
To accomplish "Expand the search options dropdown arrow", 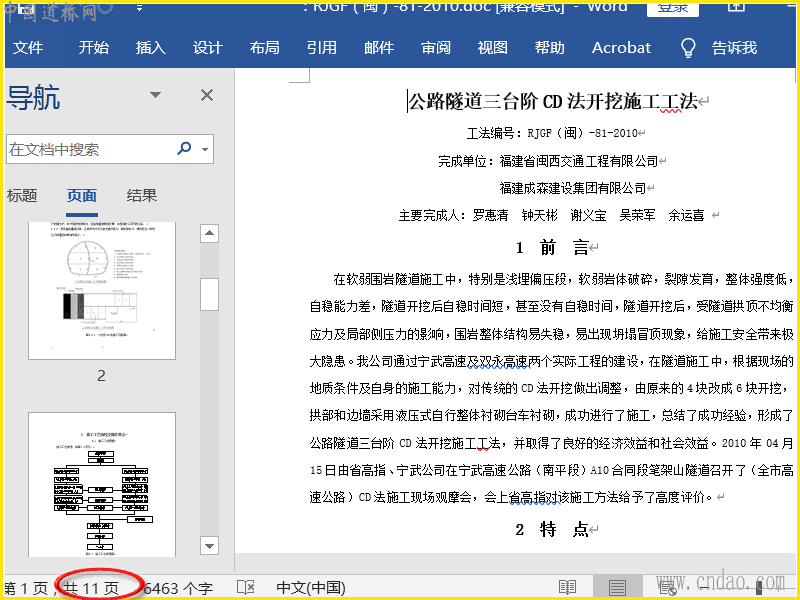I will coord(205,149).
